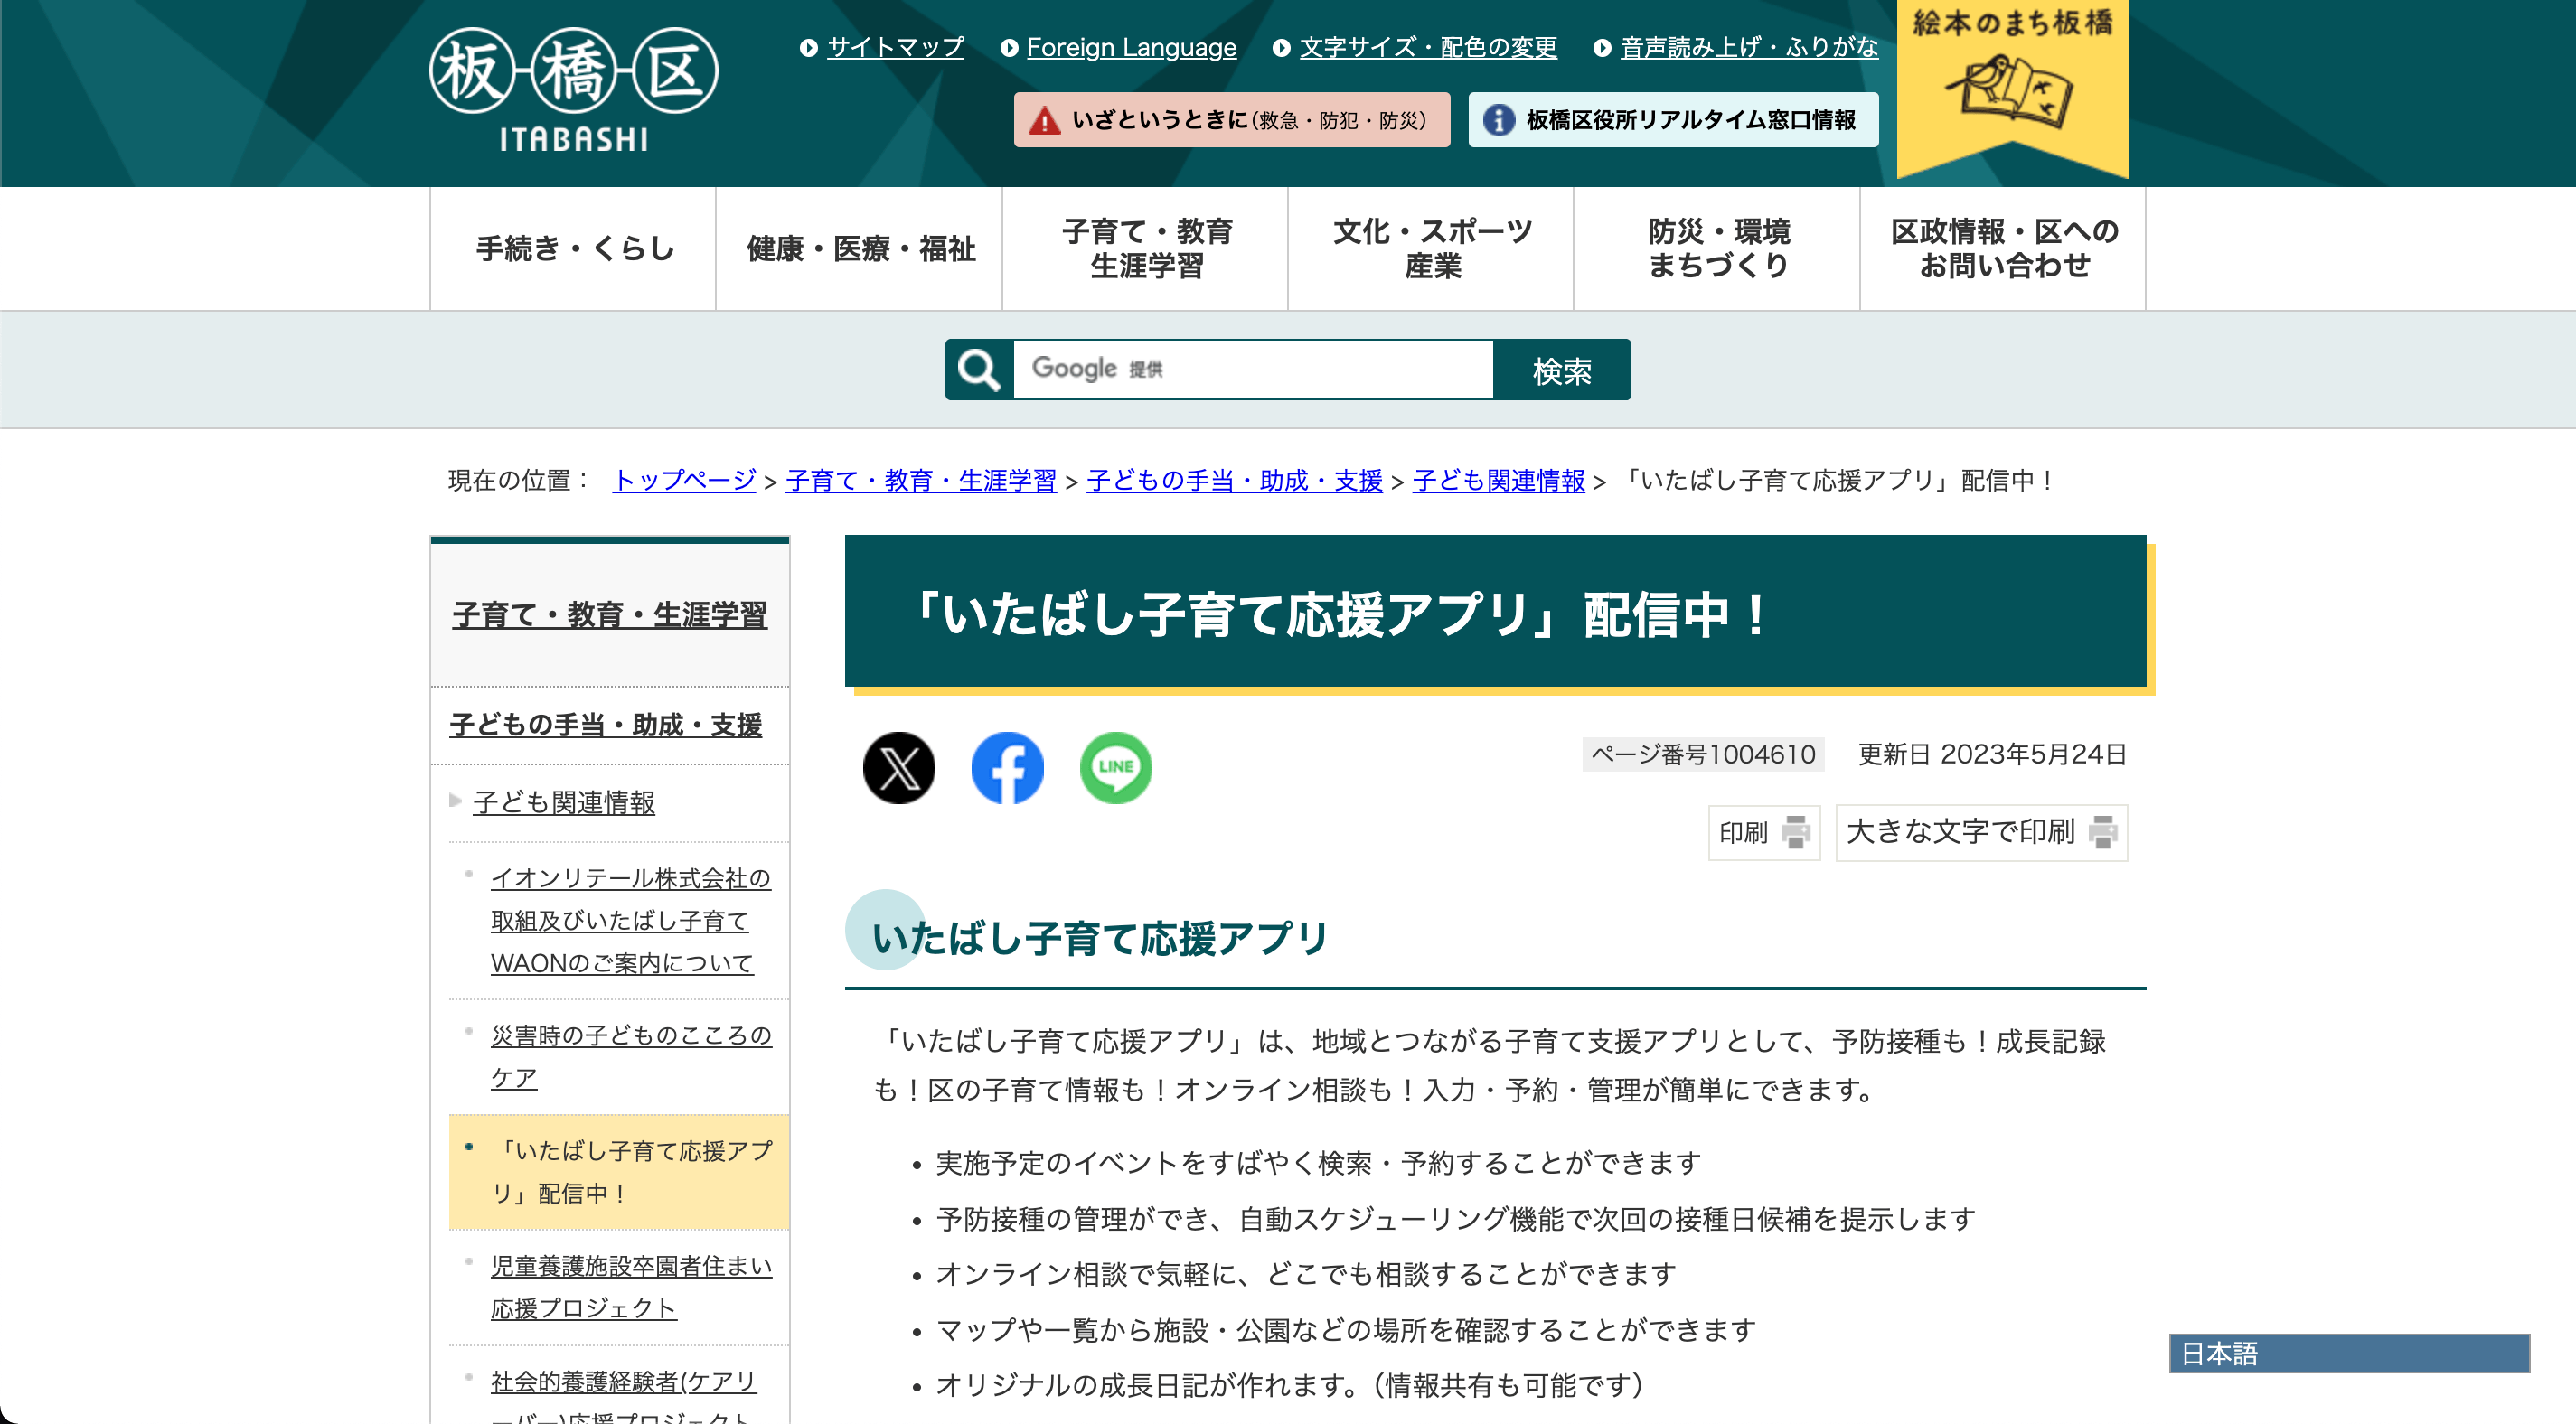This screenshot has height=1424, width=2576.
Task: Click bullet オンライン相談で気軽に
Action: [x=1306, y=1274]
